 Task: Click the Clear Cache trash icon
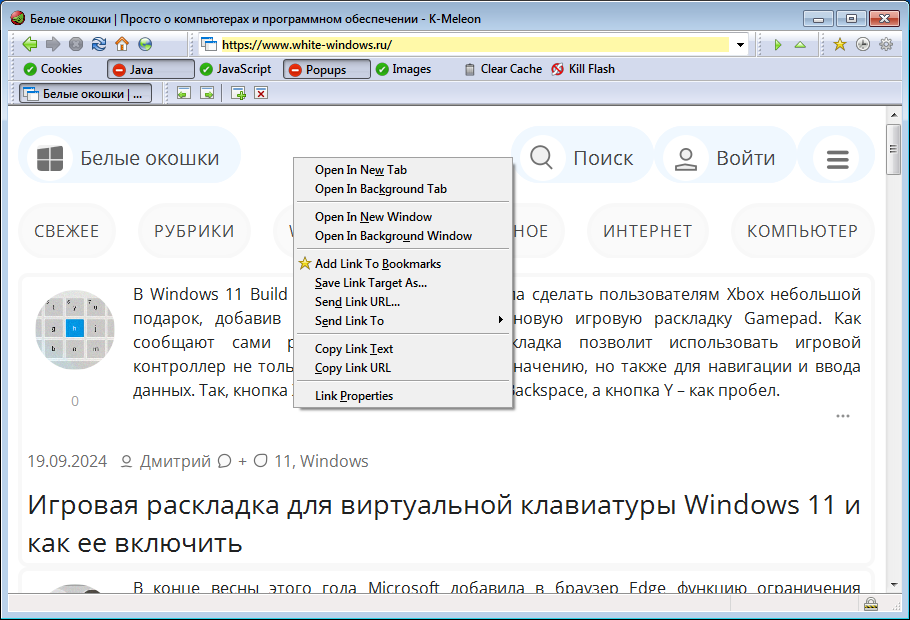(470, 69)
